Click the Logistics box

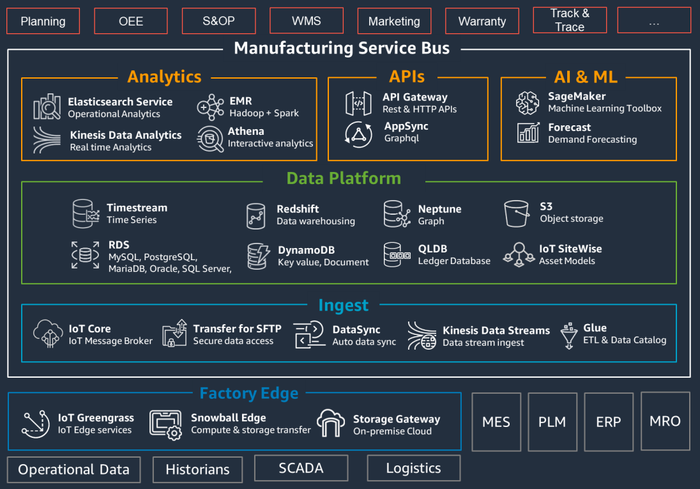[413, 468]
